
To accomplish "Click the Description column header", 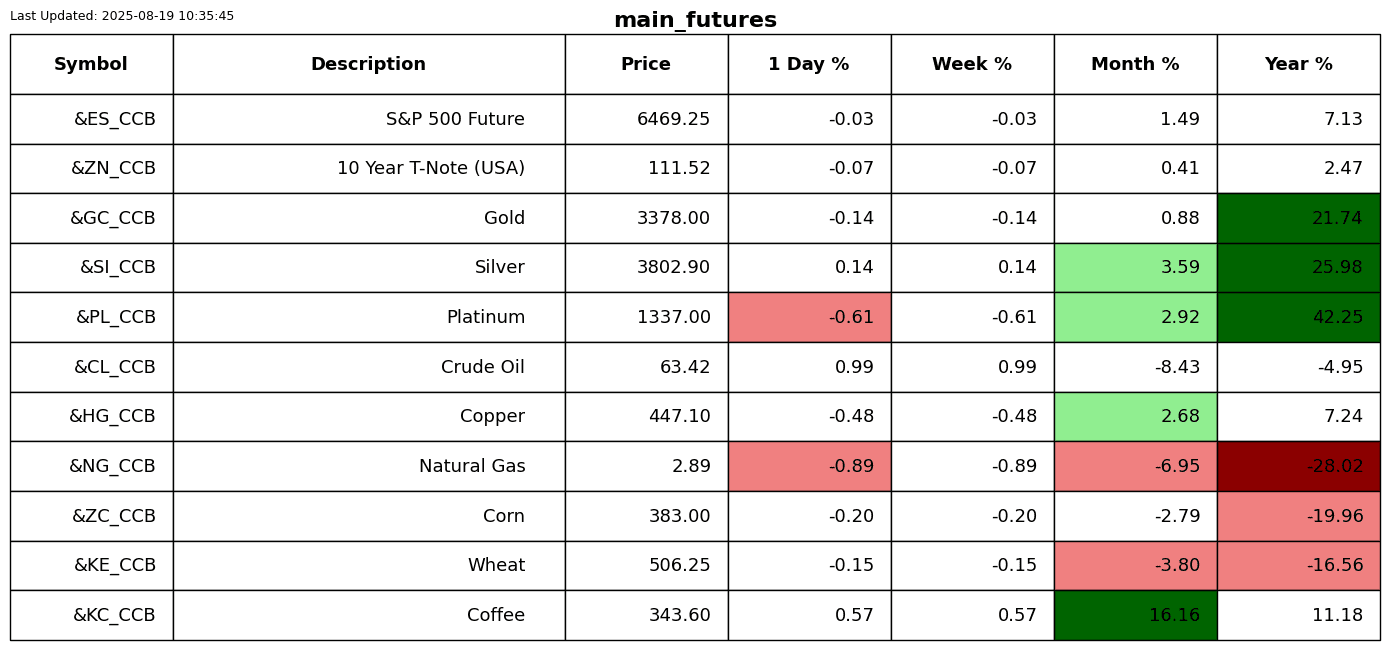I will 368,65.
